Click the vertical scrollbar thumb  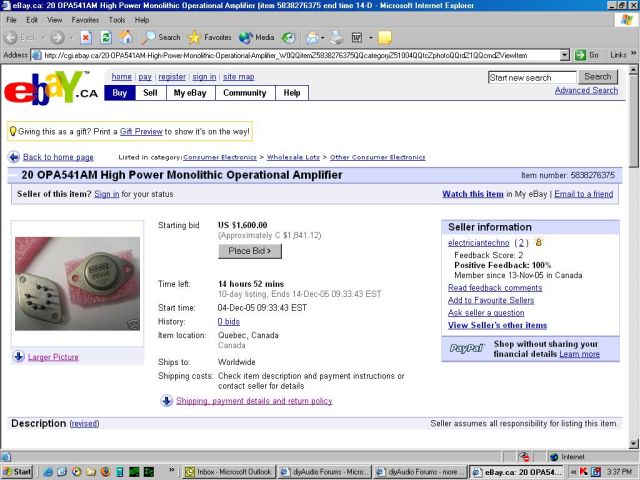pyautogui.click(x=633, y=121)
